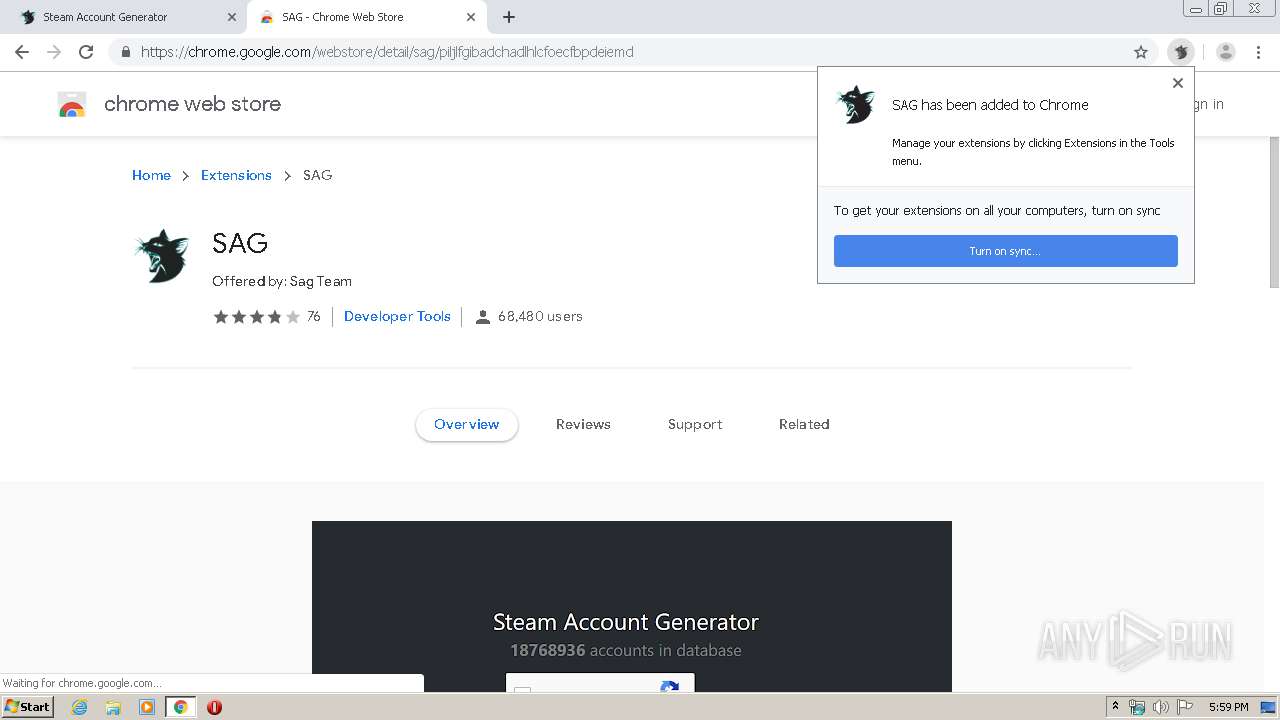
Task: Click the 76 ratings count
Action: point(314,316)
